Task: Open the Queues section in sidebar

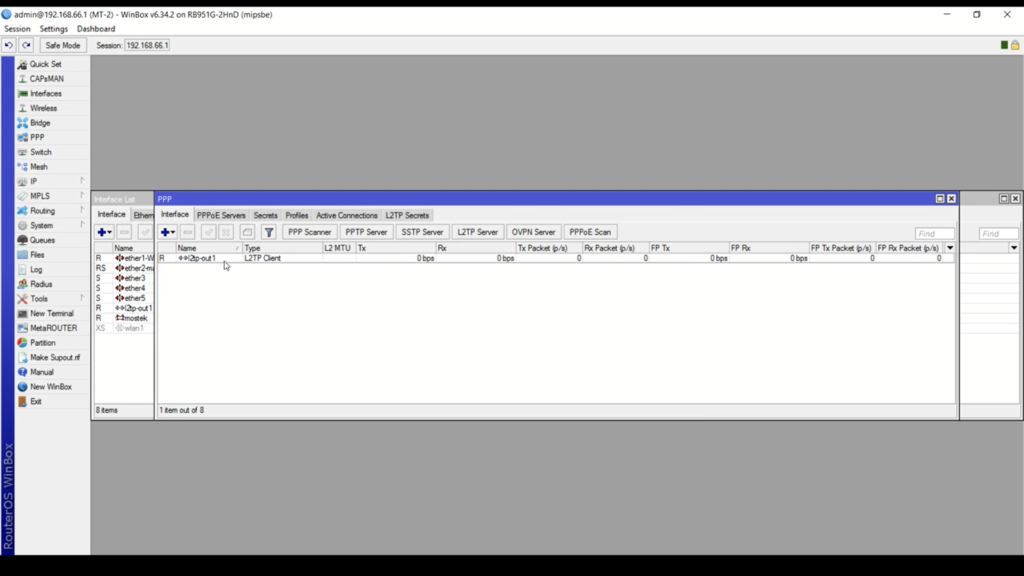Action: (42, 240)
